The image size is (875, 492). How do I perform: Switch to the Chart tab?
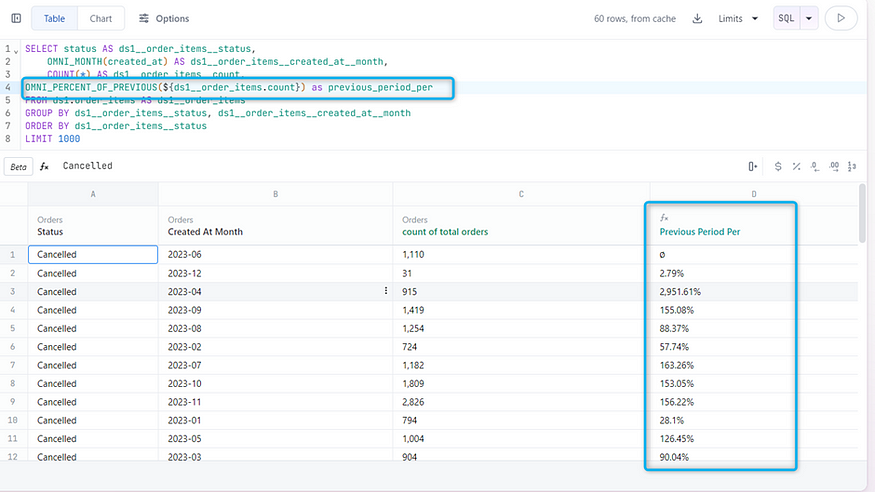tap(100, 18)
